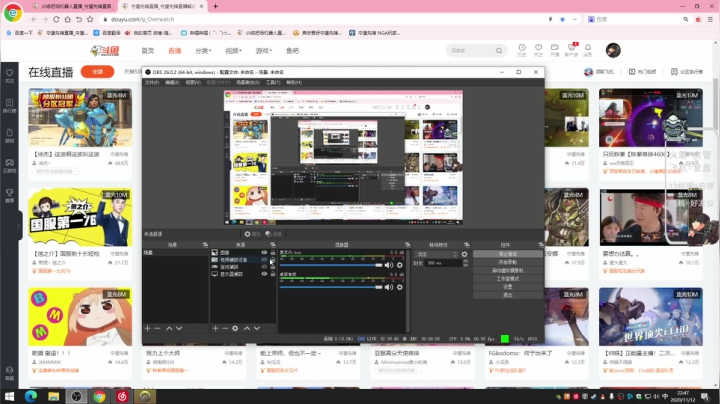Image resolution: width=720 pixels, height=404 pixels.
Task: Open a new browser tab
Action: point(215,6)
